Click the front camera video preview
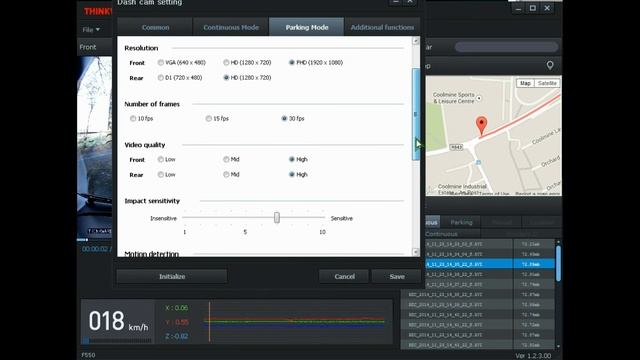The width and height of the screenshot is (640, 360). pyautogui.click(x=95, y=147)
